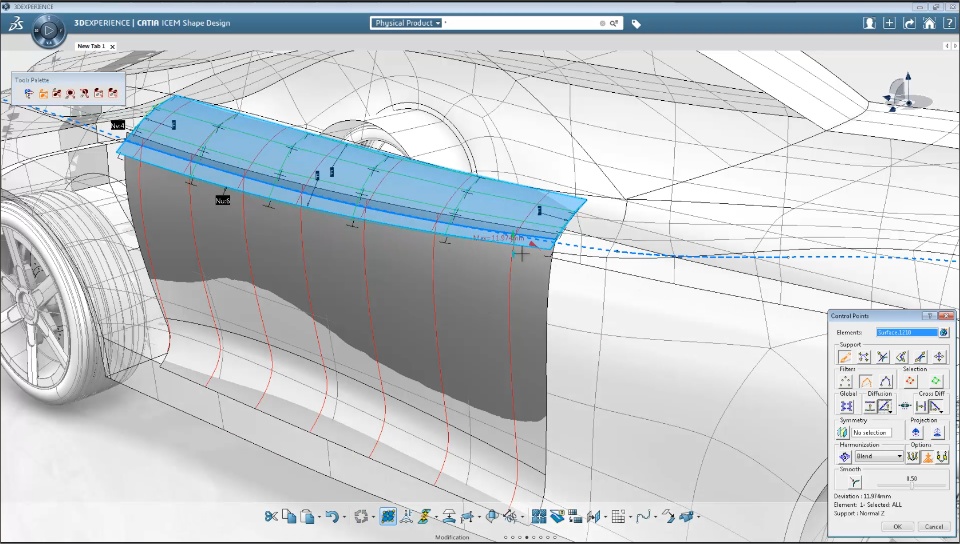Image resolution: width=960 pixels, height=544 pixels.
Task: Switch to New Tab 1
Action: [91, 46]
